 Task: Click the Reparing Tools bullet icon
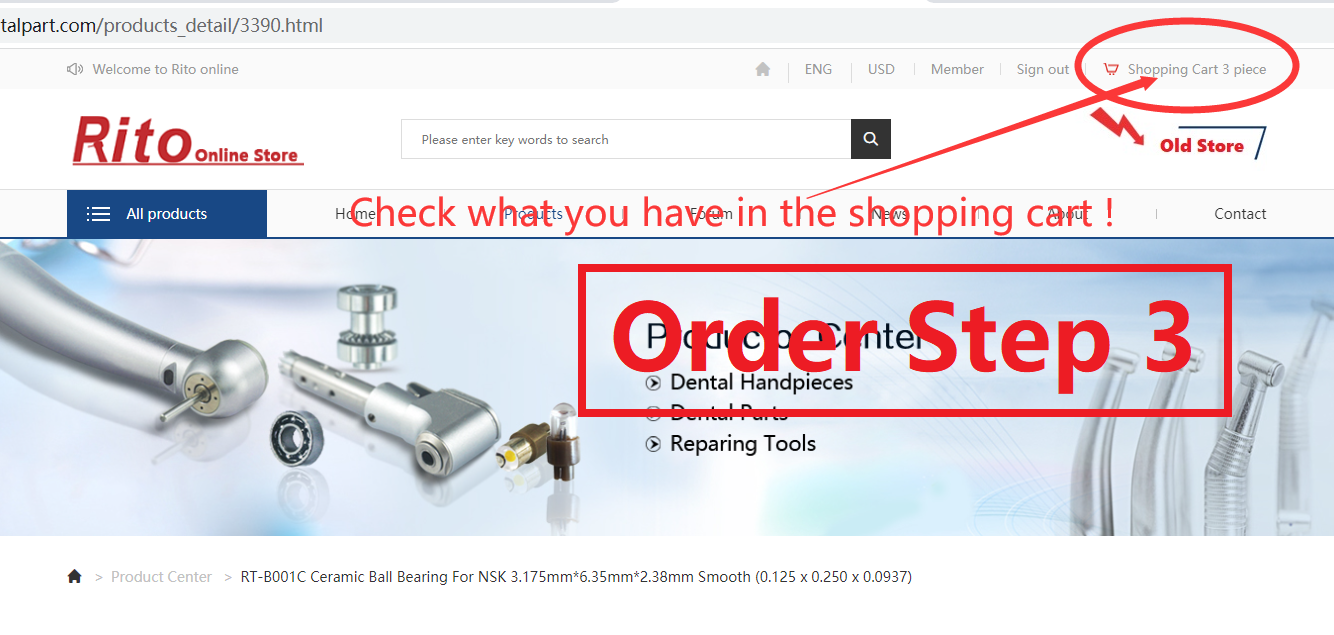click(653, 444)
